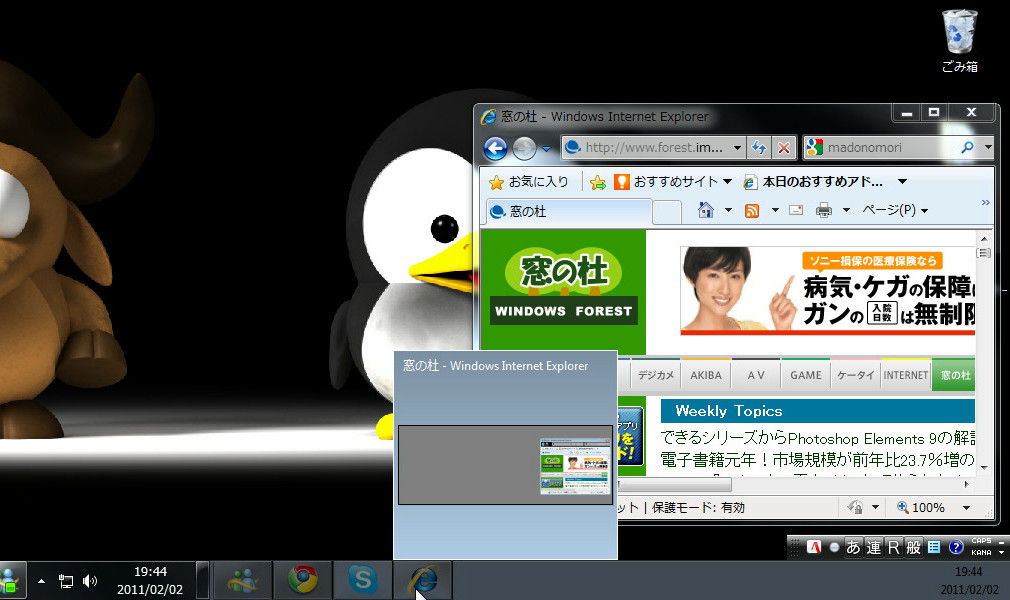1010x600 pixels.
Task: Open a new blank IE tab
Action: point(667,212)
